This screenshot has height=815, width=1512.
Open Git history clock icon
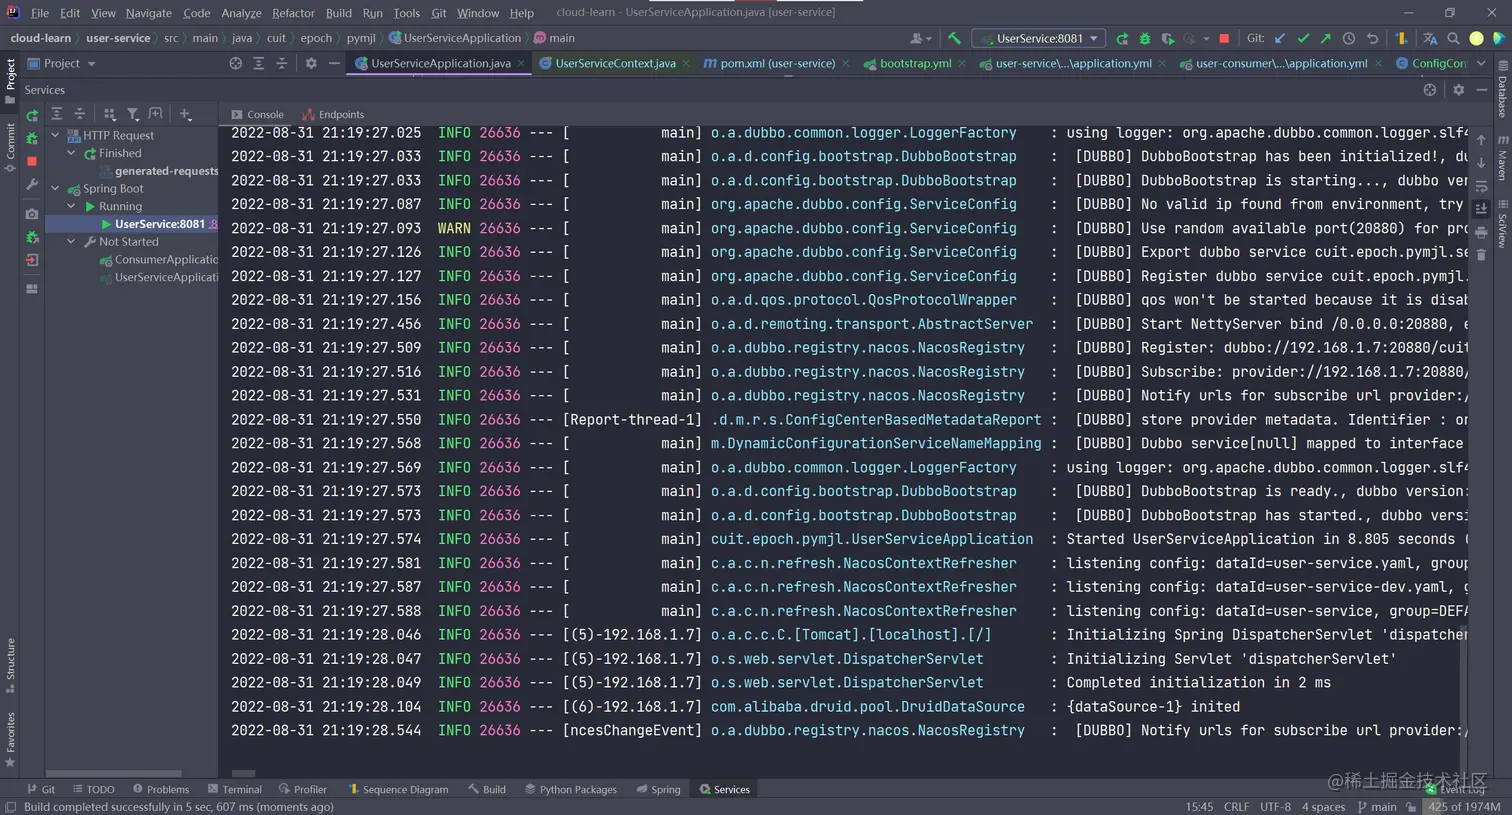tap(1349, 38)
